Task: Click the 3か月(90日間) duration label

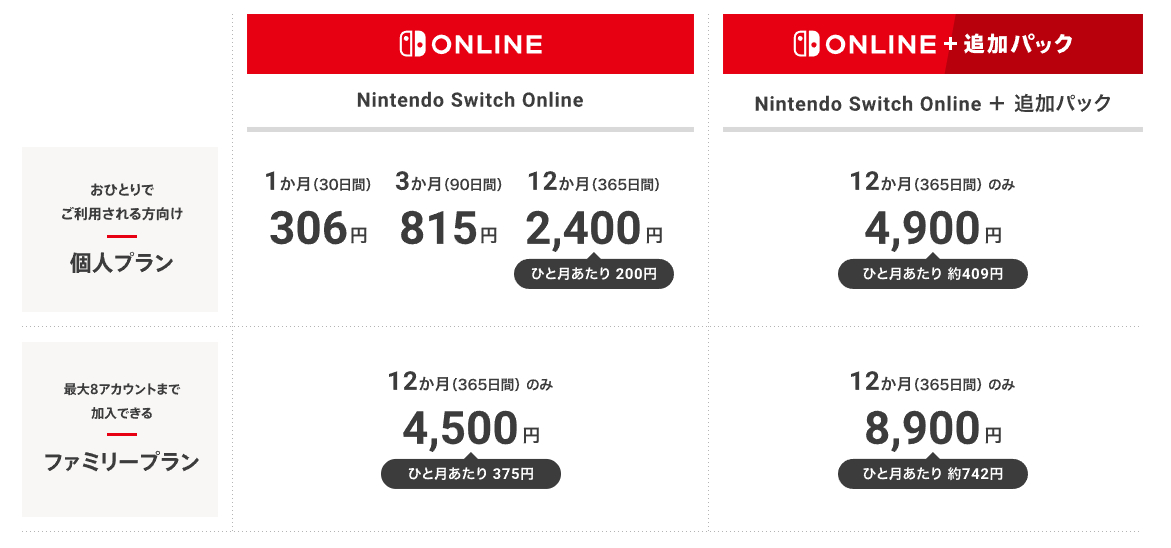Action: [448, 184]
